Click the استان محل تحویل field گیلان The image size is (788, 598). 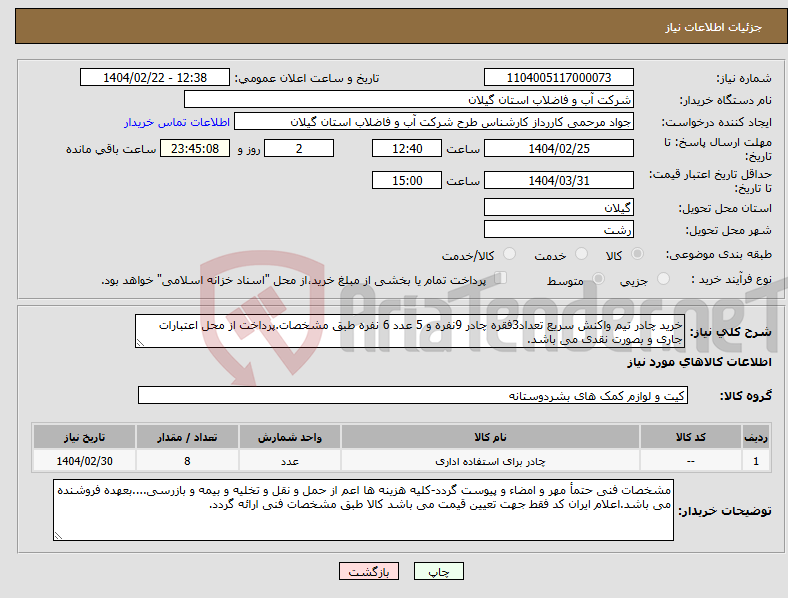[x=559, y=207]
